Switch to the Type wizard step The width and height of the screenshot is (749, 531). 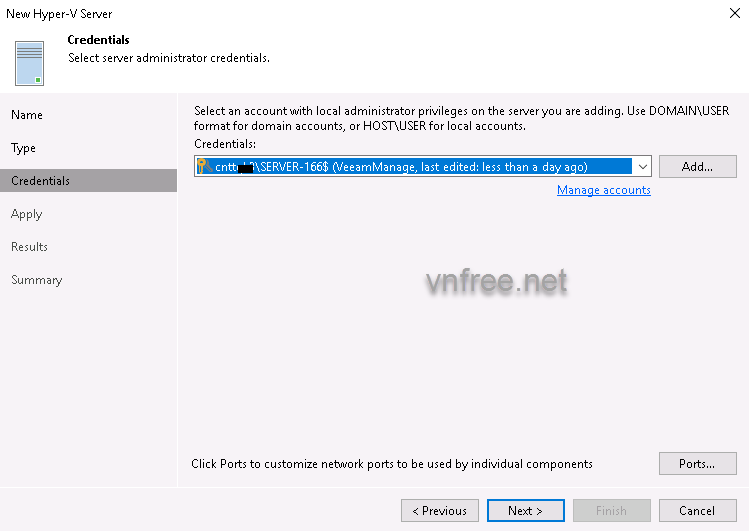click(24, 148)
